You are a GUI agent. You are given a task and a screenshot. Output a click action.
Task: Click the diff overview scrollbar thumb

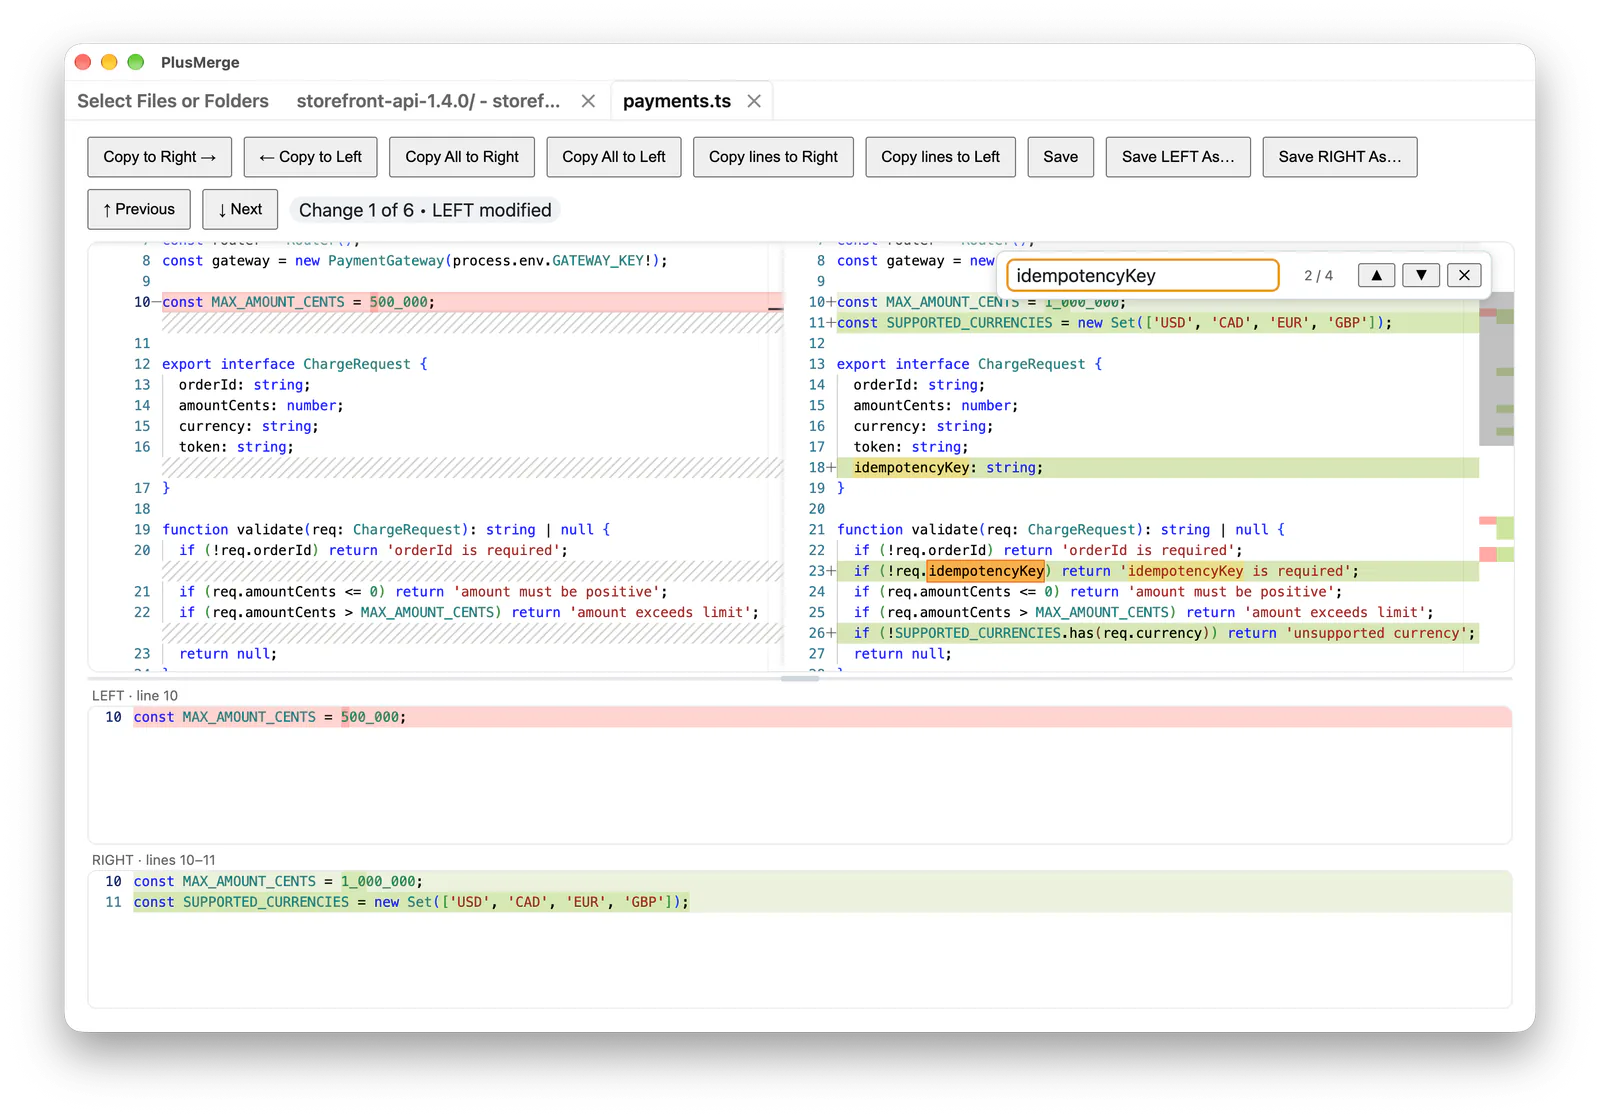[x=1496, y=368]
